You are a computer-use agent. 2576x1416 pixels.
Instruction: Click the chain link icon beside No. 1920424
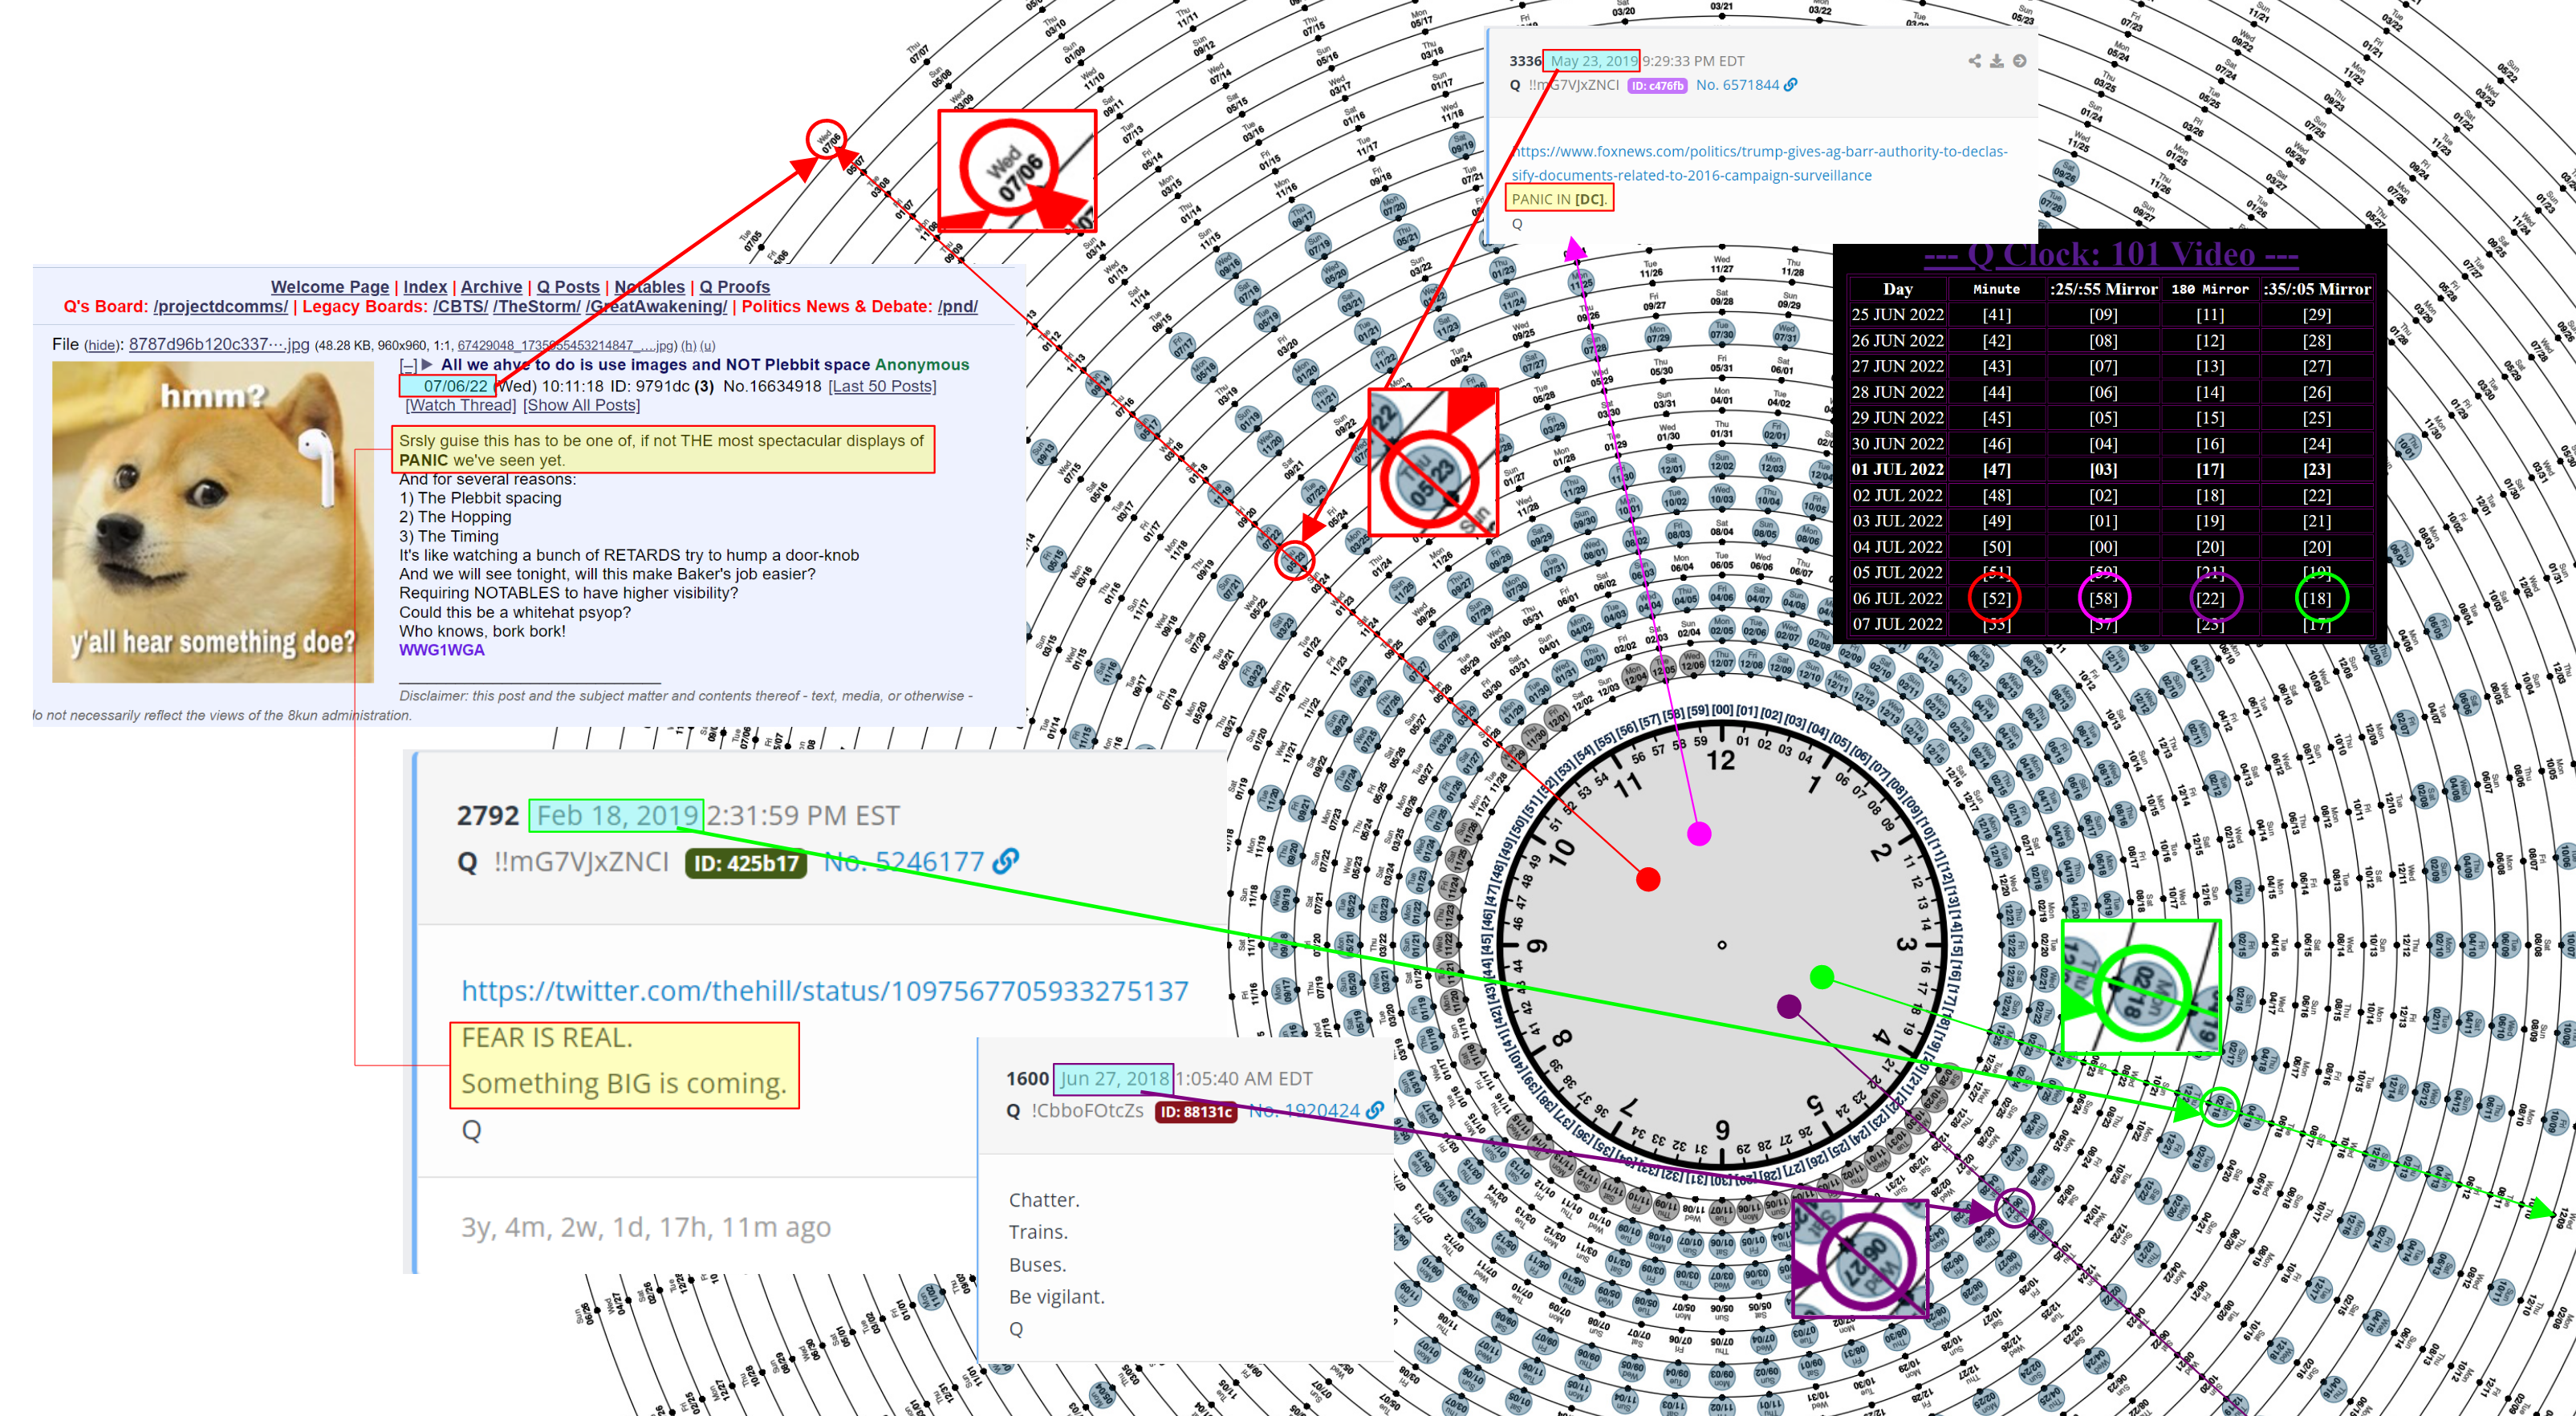pos(1375,1110)
